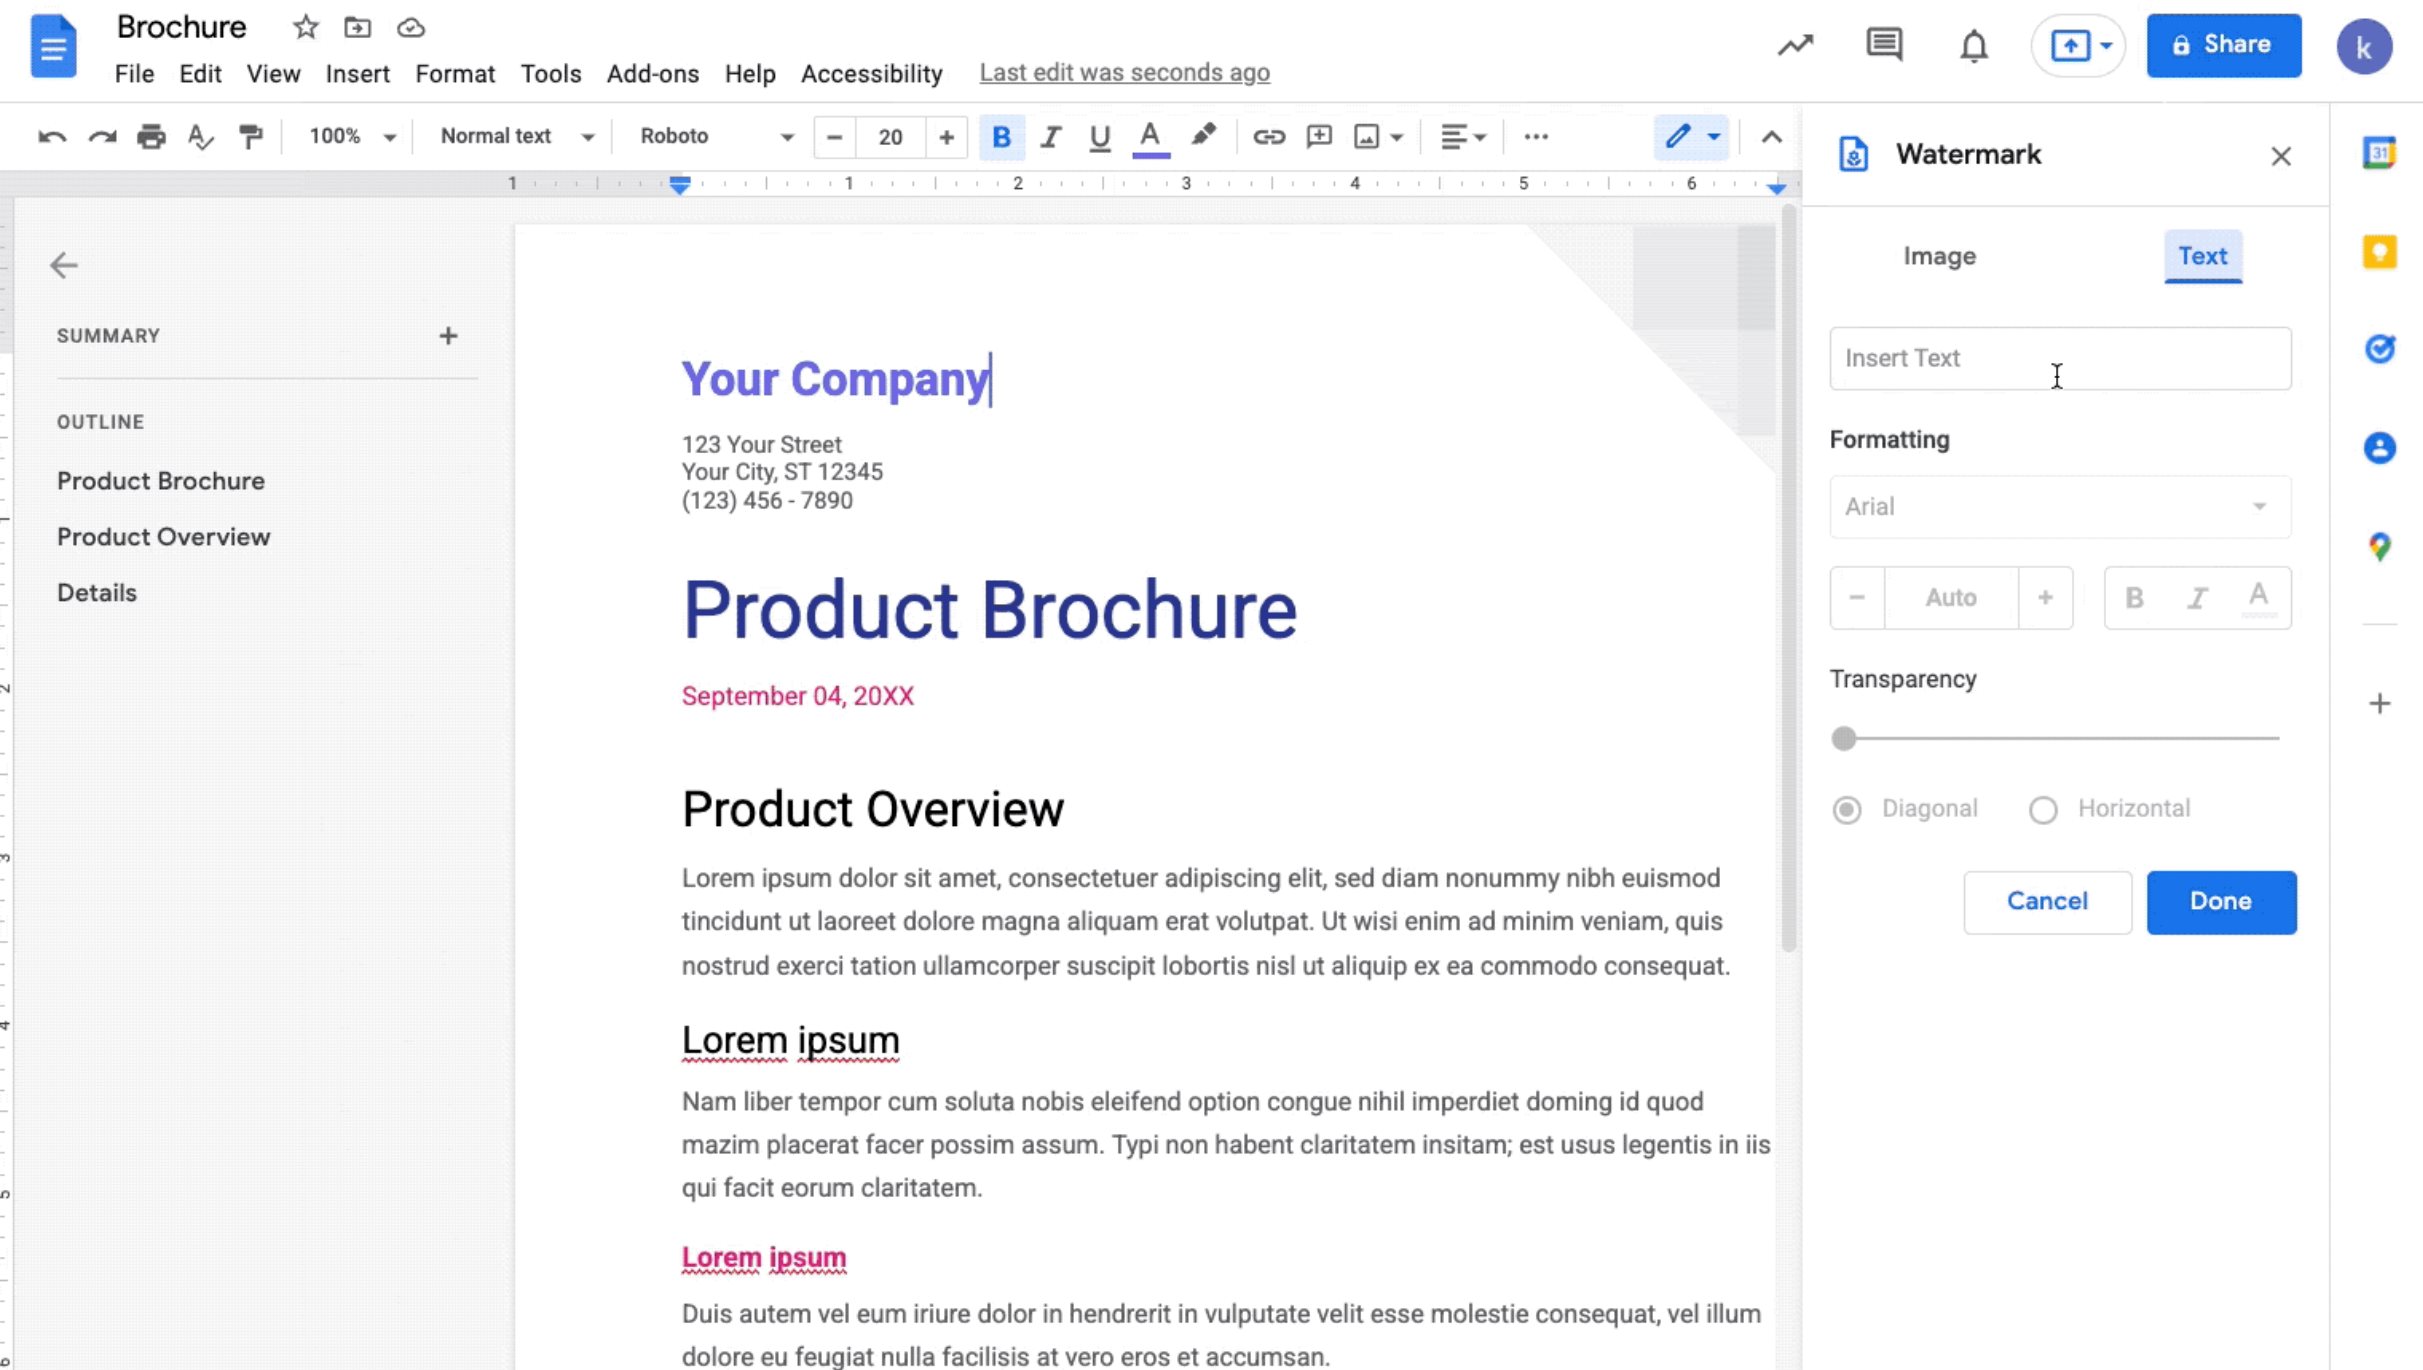Show more toolbar options ellipsis

pos(1536,137)
